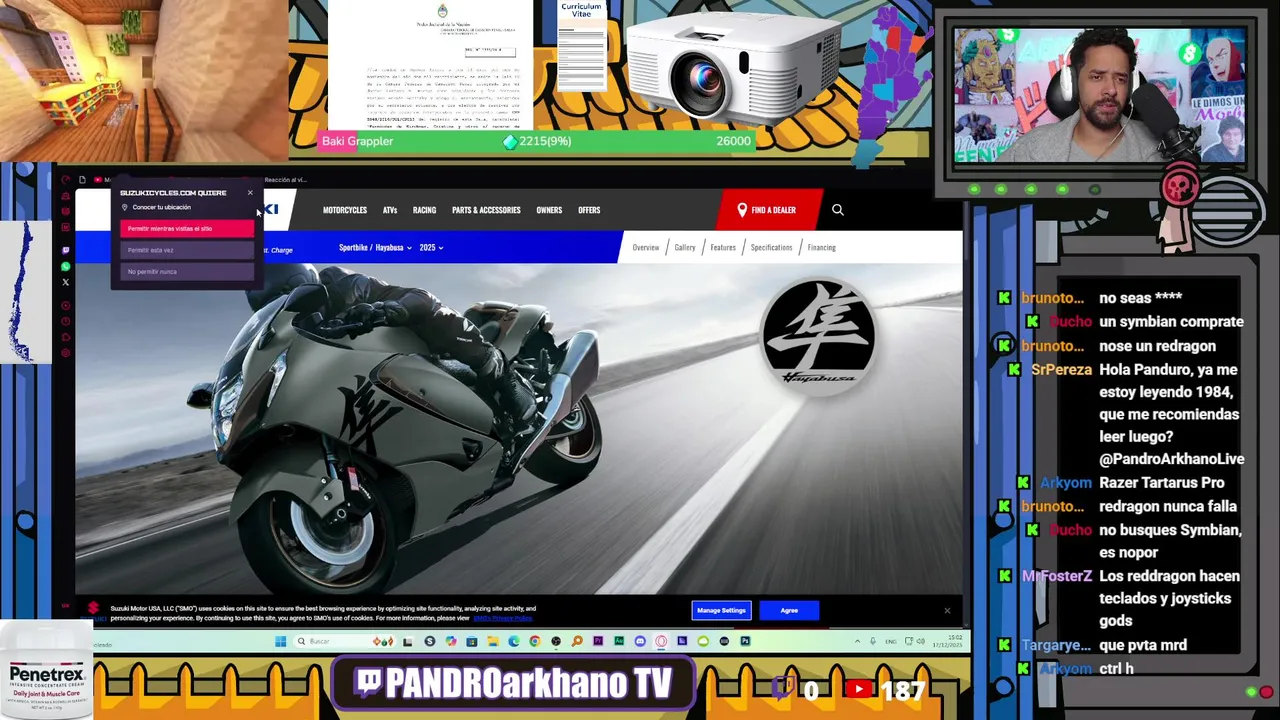
Task: Expand the Sportbike / Hayabusa dropdown
Action: point(375,248)
